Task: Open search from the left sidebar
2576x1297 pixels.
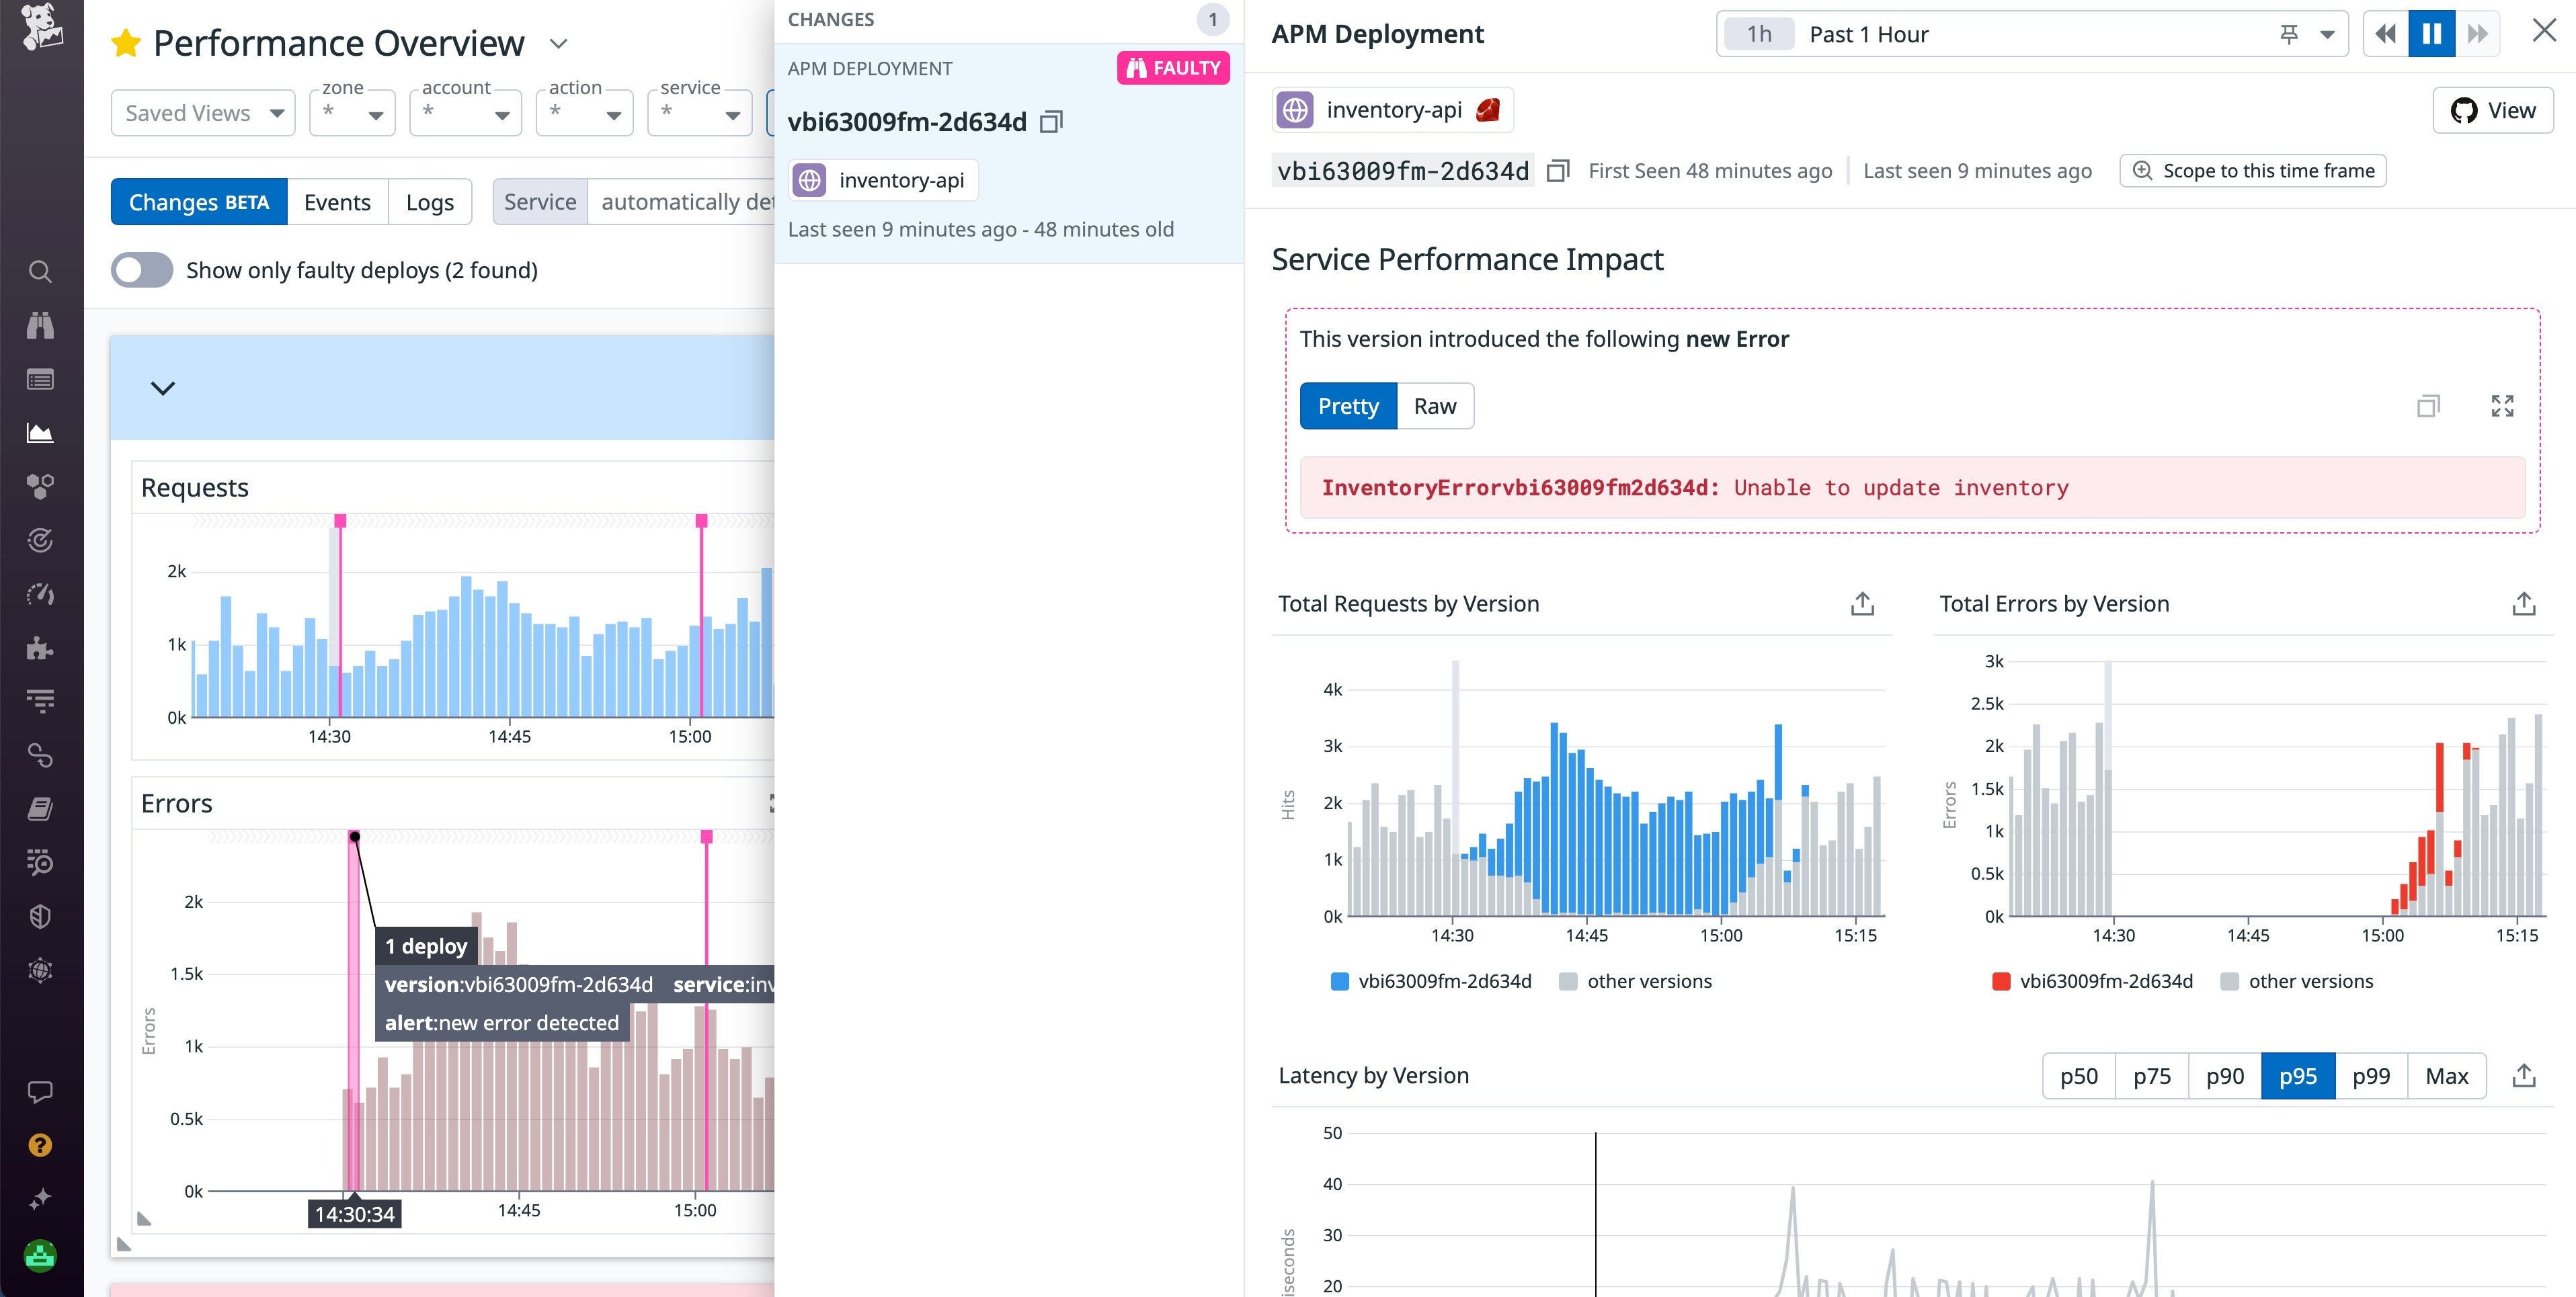Action: 40,271
